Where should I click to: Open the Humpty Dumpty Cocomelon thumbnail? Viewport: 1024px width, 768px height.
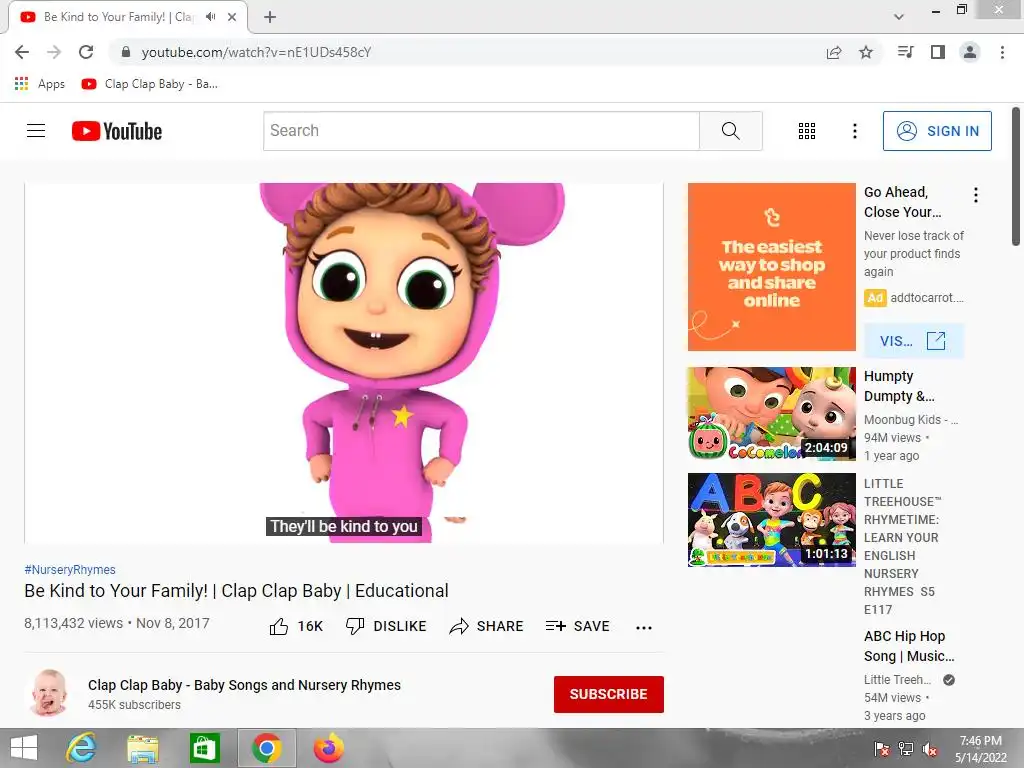[772, 414]
